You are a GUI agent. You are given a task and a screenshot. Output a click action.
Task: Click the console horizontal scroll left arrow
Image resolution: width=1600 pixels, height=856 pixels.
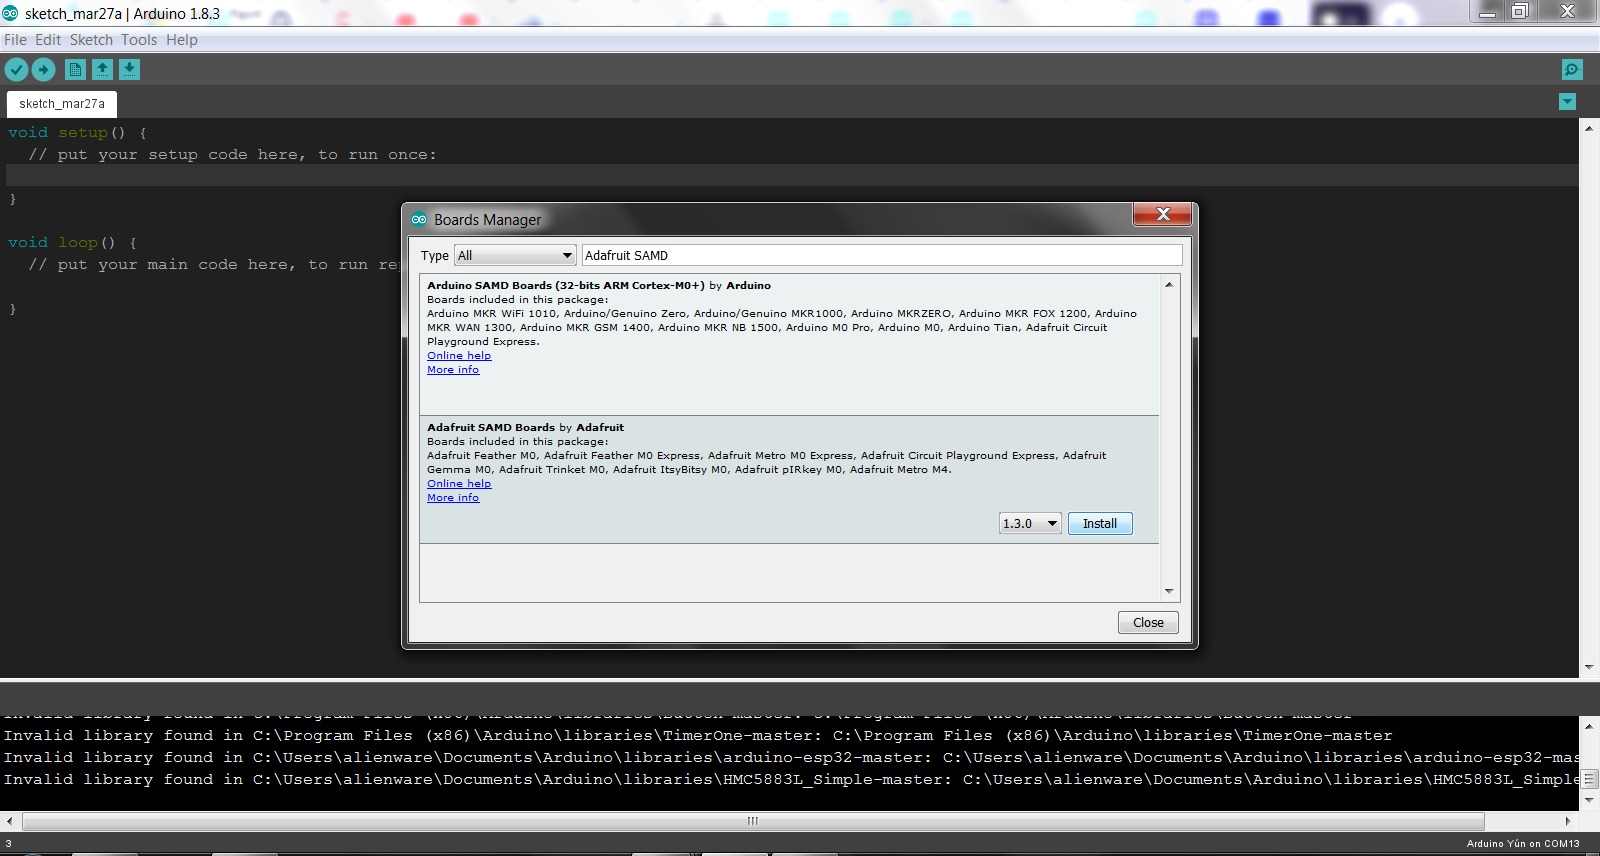(10, 821)
